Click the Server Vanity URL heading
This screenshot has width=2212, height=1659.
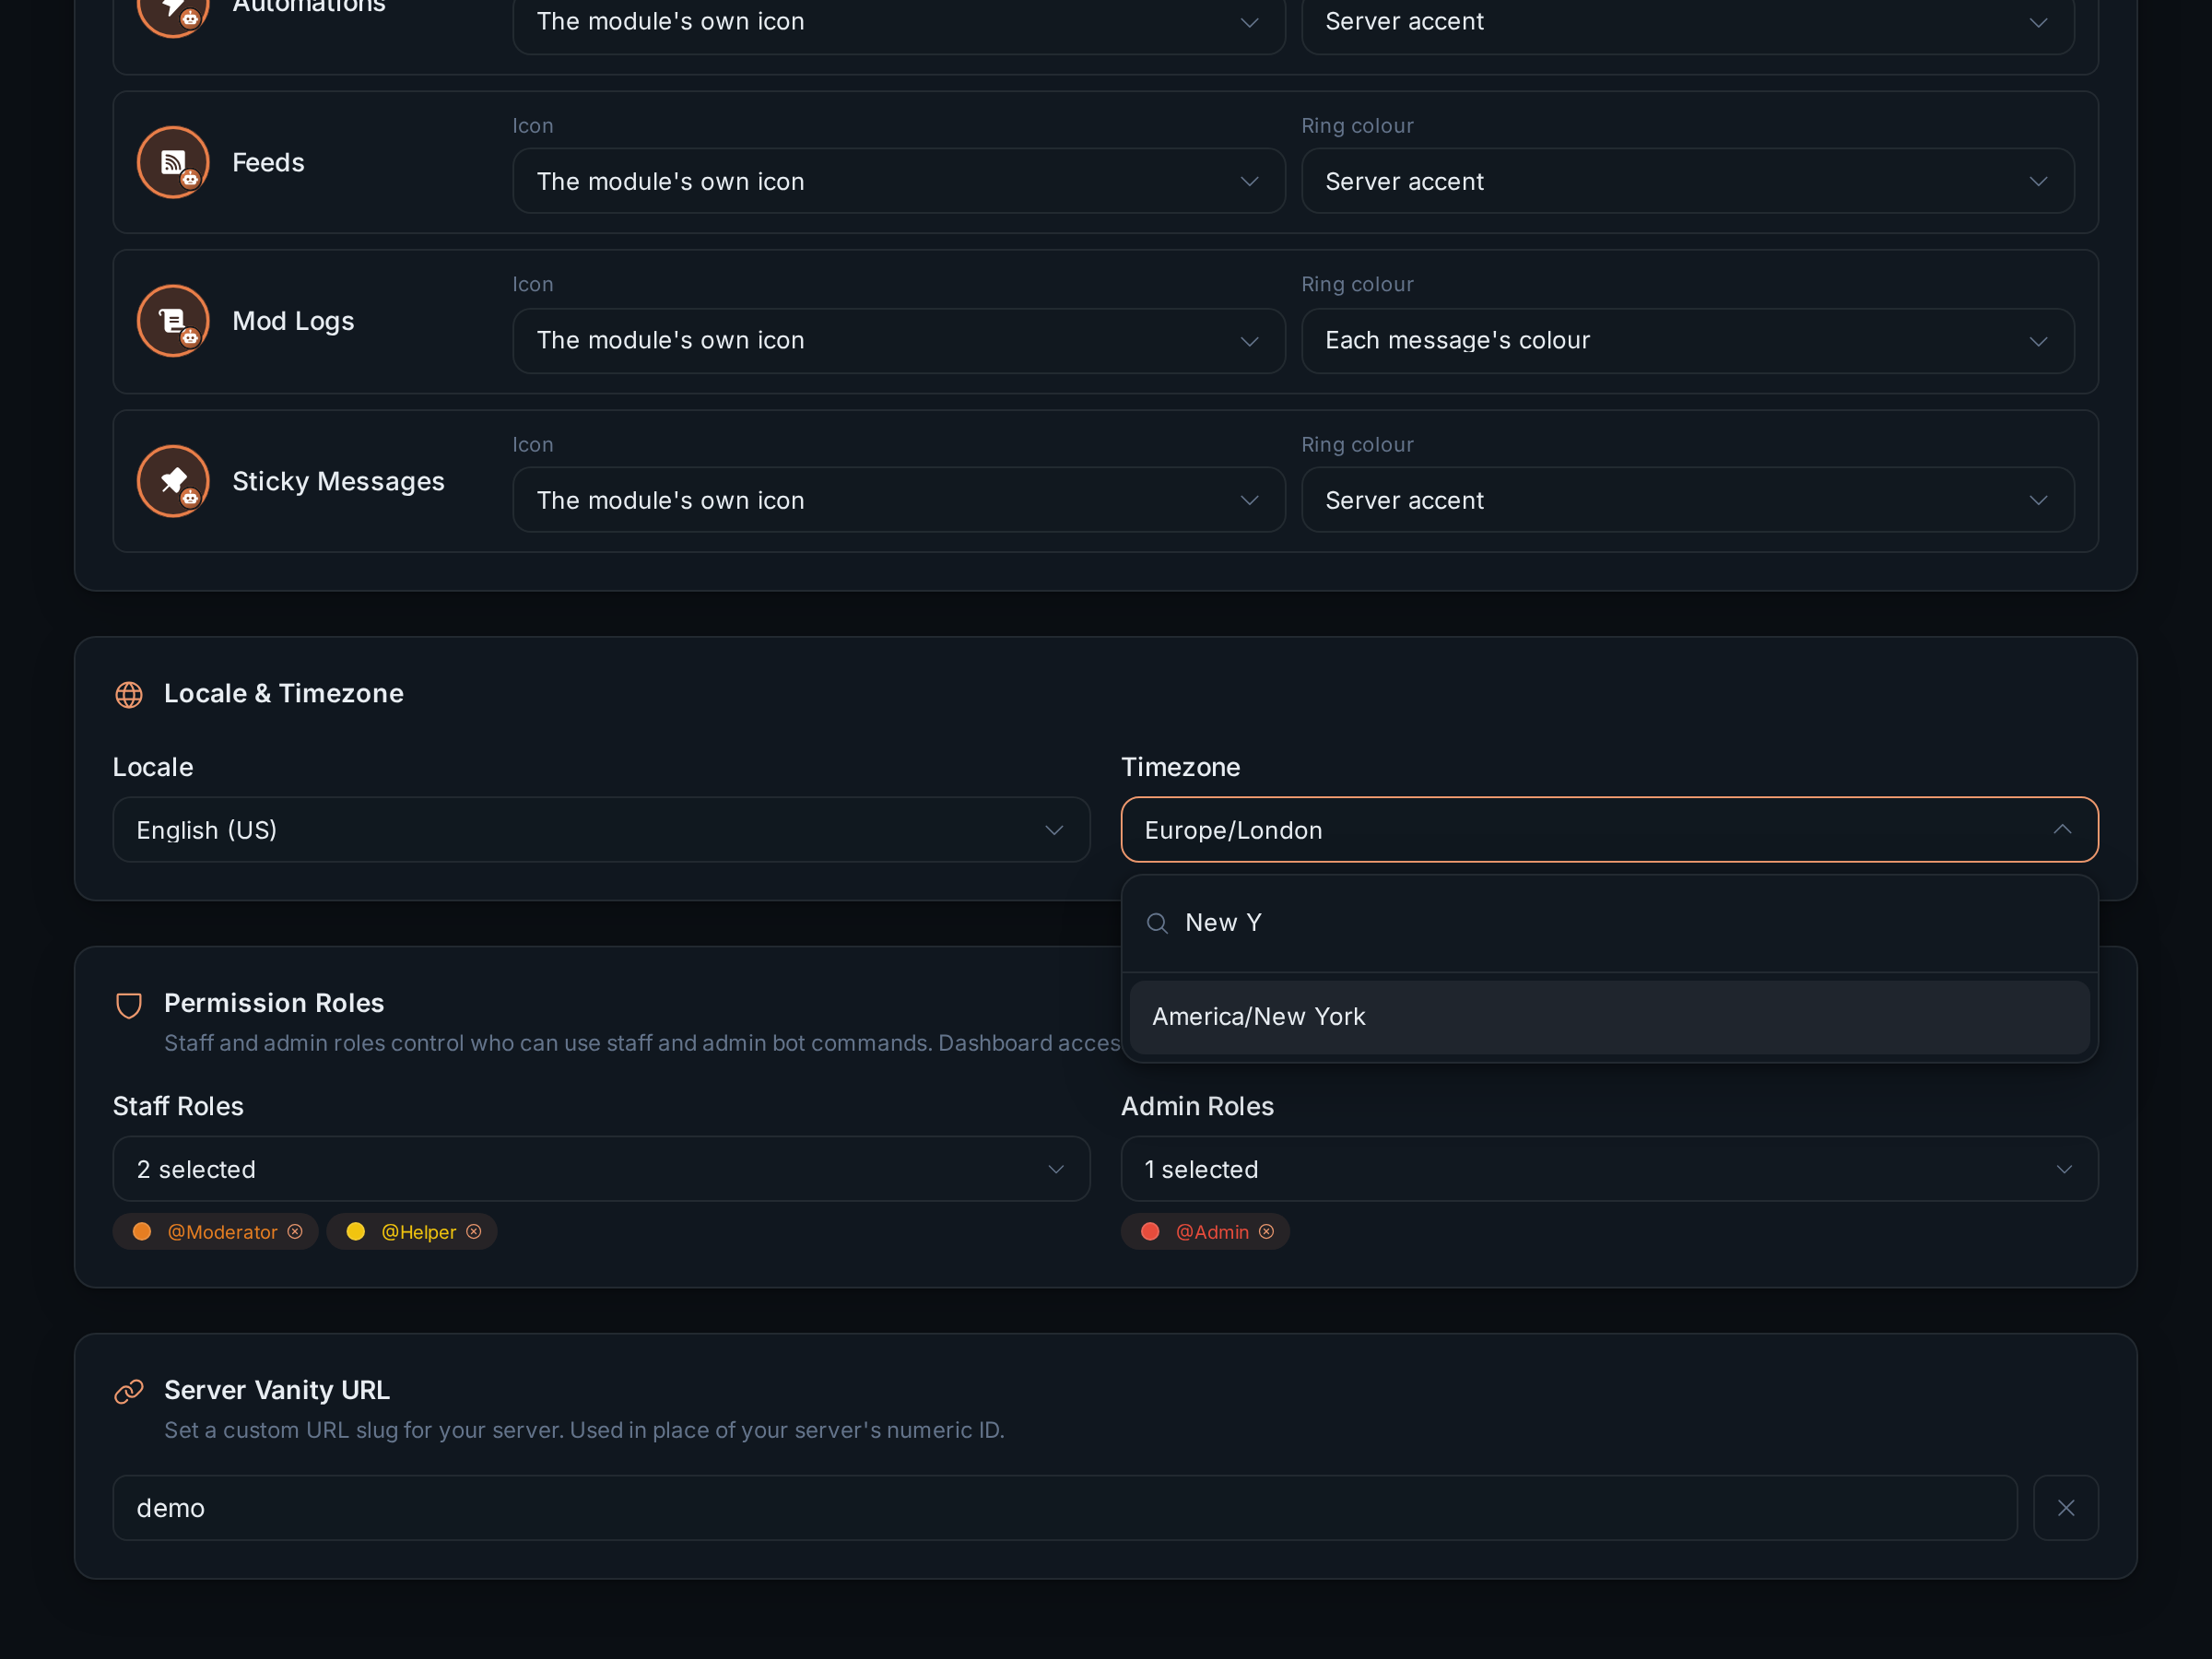(277, 1390)
